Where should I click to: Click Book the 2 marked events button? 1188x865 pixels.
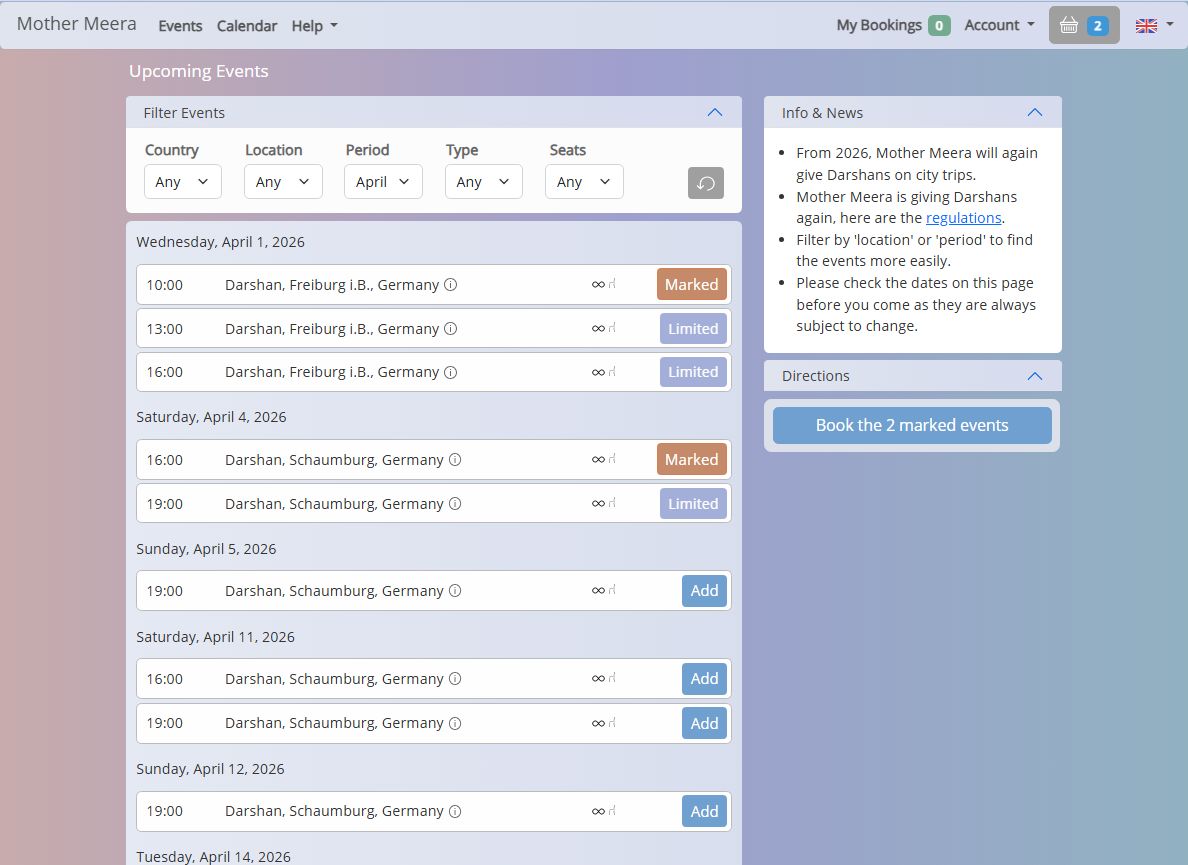click(911, 425)
